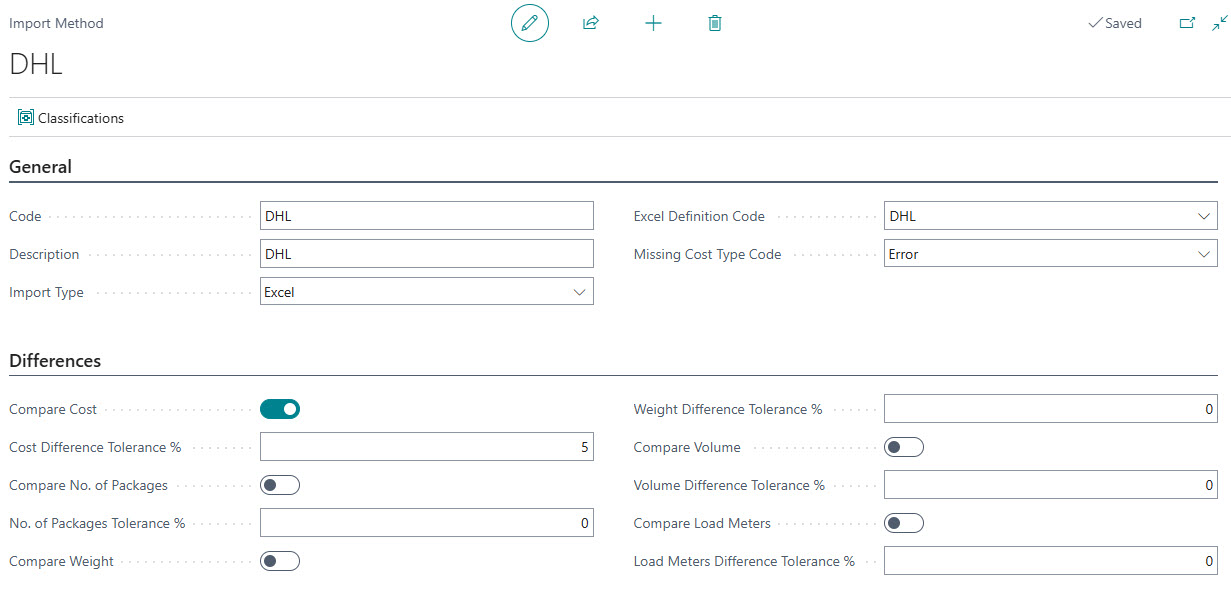The image size is (1231, 596).
Task: Open the Import Type dropdown
Action: click(x=578, y=292)
